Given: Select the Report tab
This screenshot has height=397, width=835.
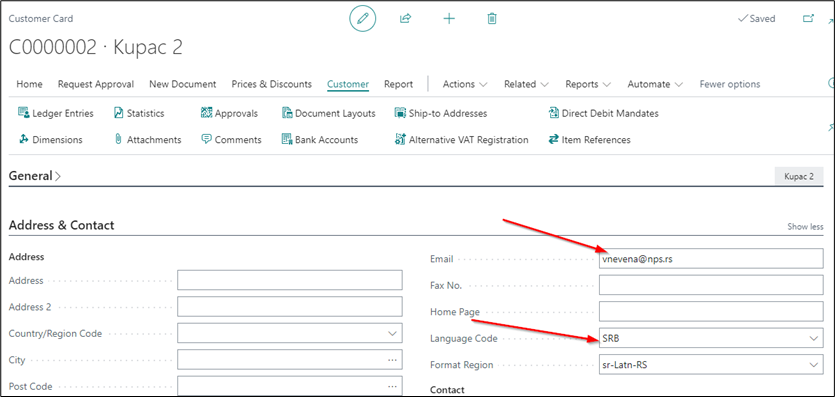Looking at the screenshot, I should tap(398, 84).
